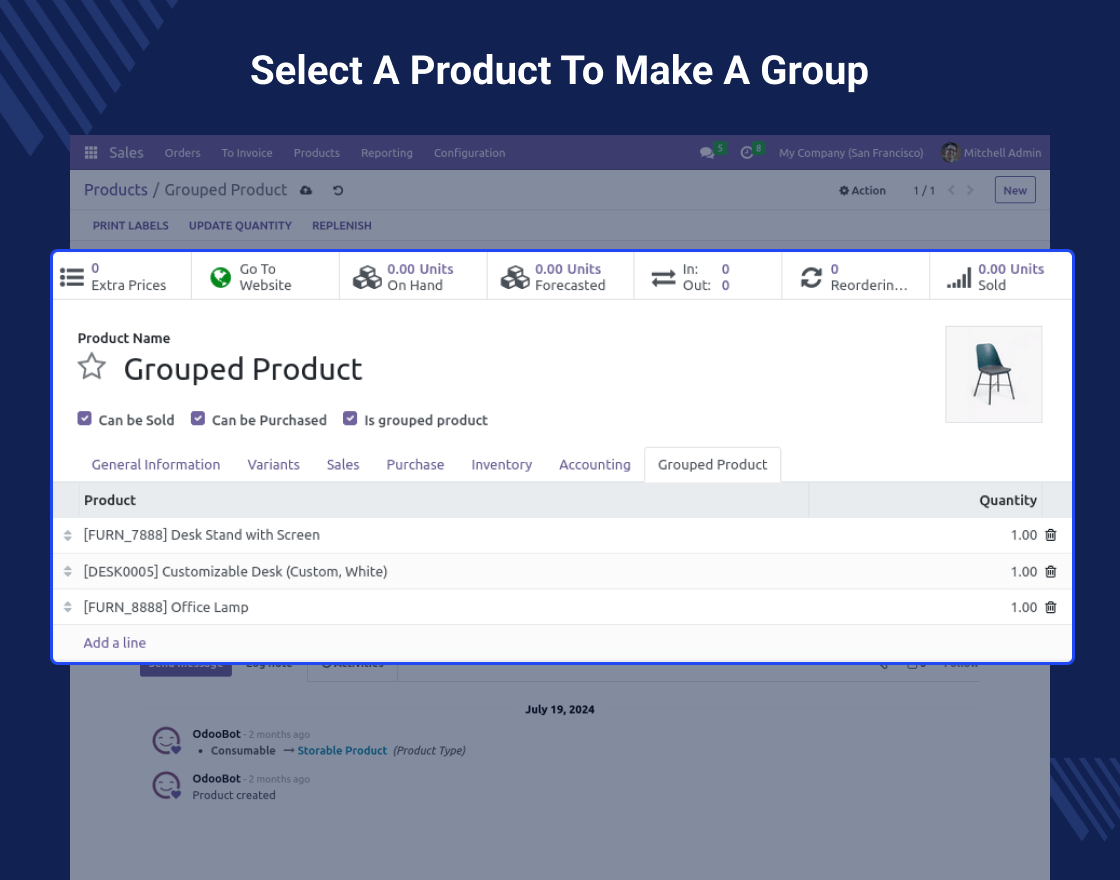Switch to the Purchase tab
This screenshot has height=880, width=1120.
coord(415,464)
